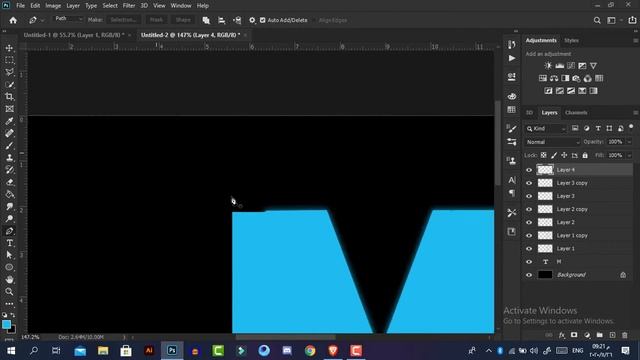
Task: Select the Eyedropper tool
Action: pos(9,121)
